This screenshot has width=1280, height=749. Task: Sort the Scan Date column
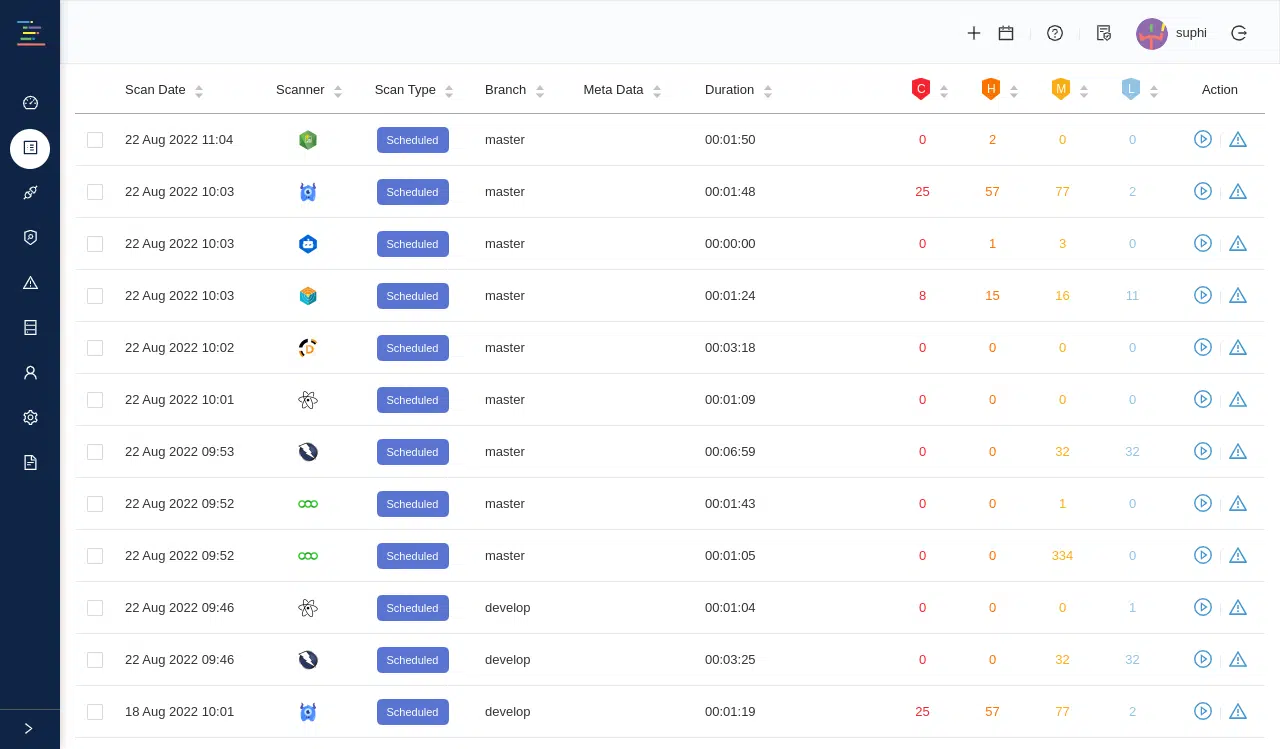pos(198,90)
